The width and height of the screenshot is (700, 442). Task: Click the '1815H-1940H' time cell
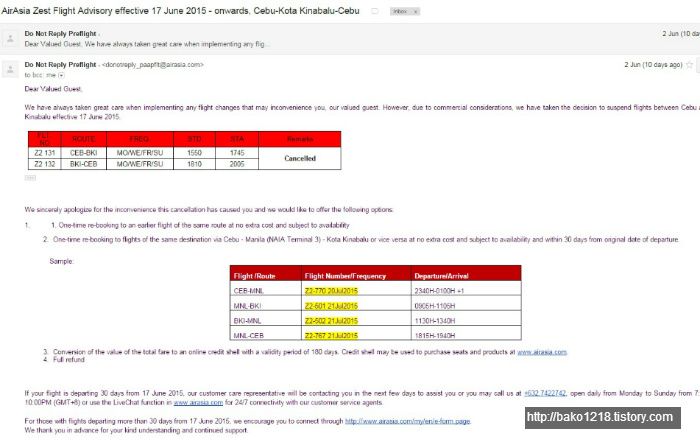tap(466, 335)
